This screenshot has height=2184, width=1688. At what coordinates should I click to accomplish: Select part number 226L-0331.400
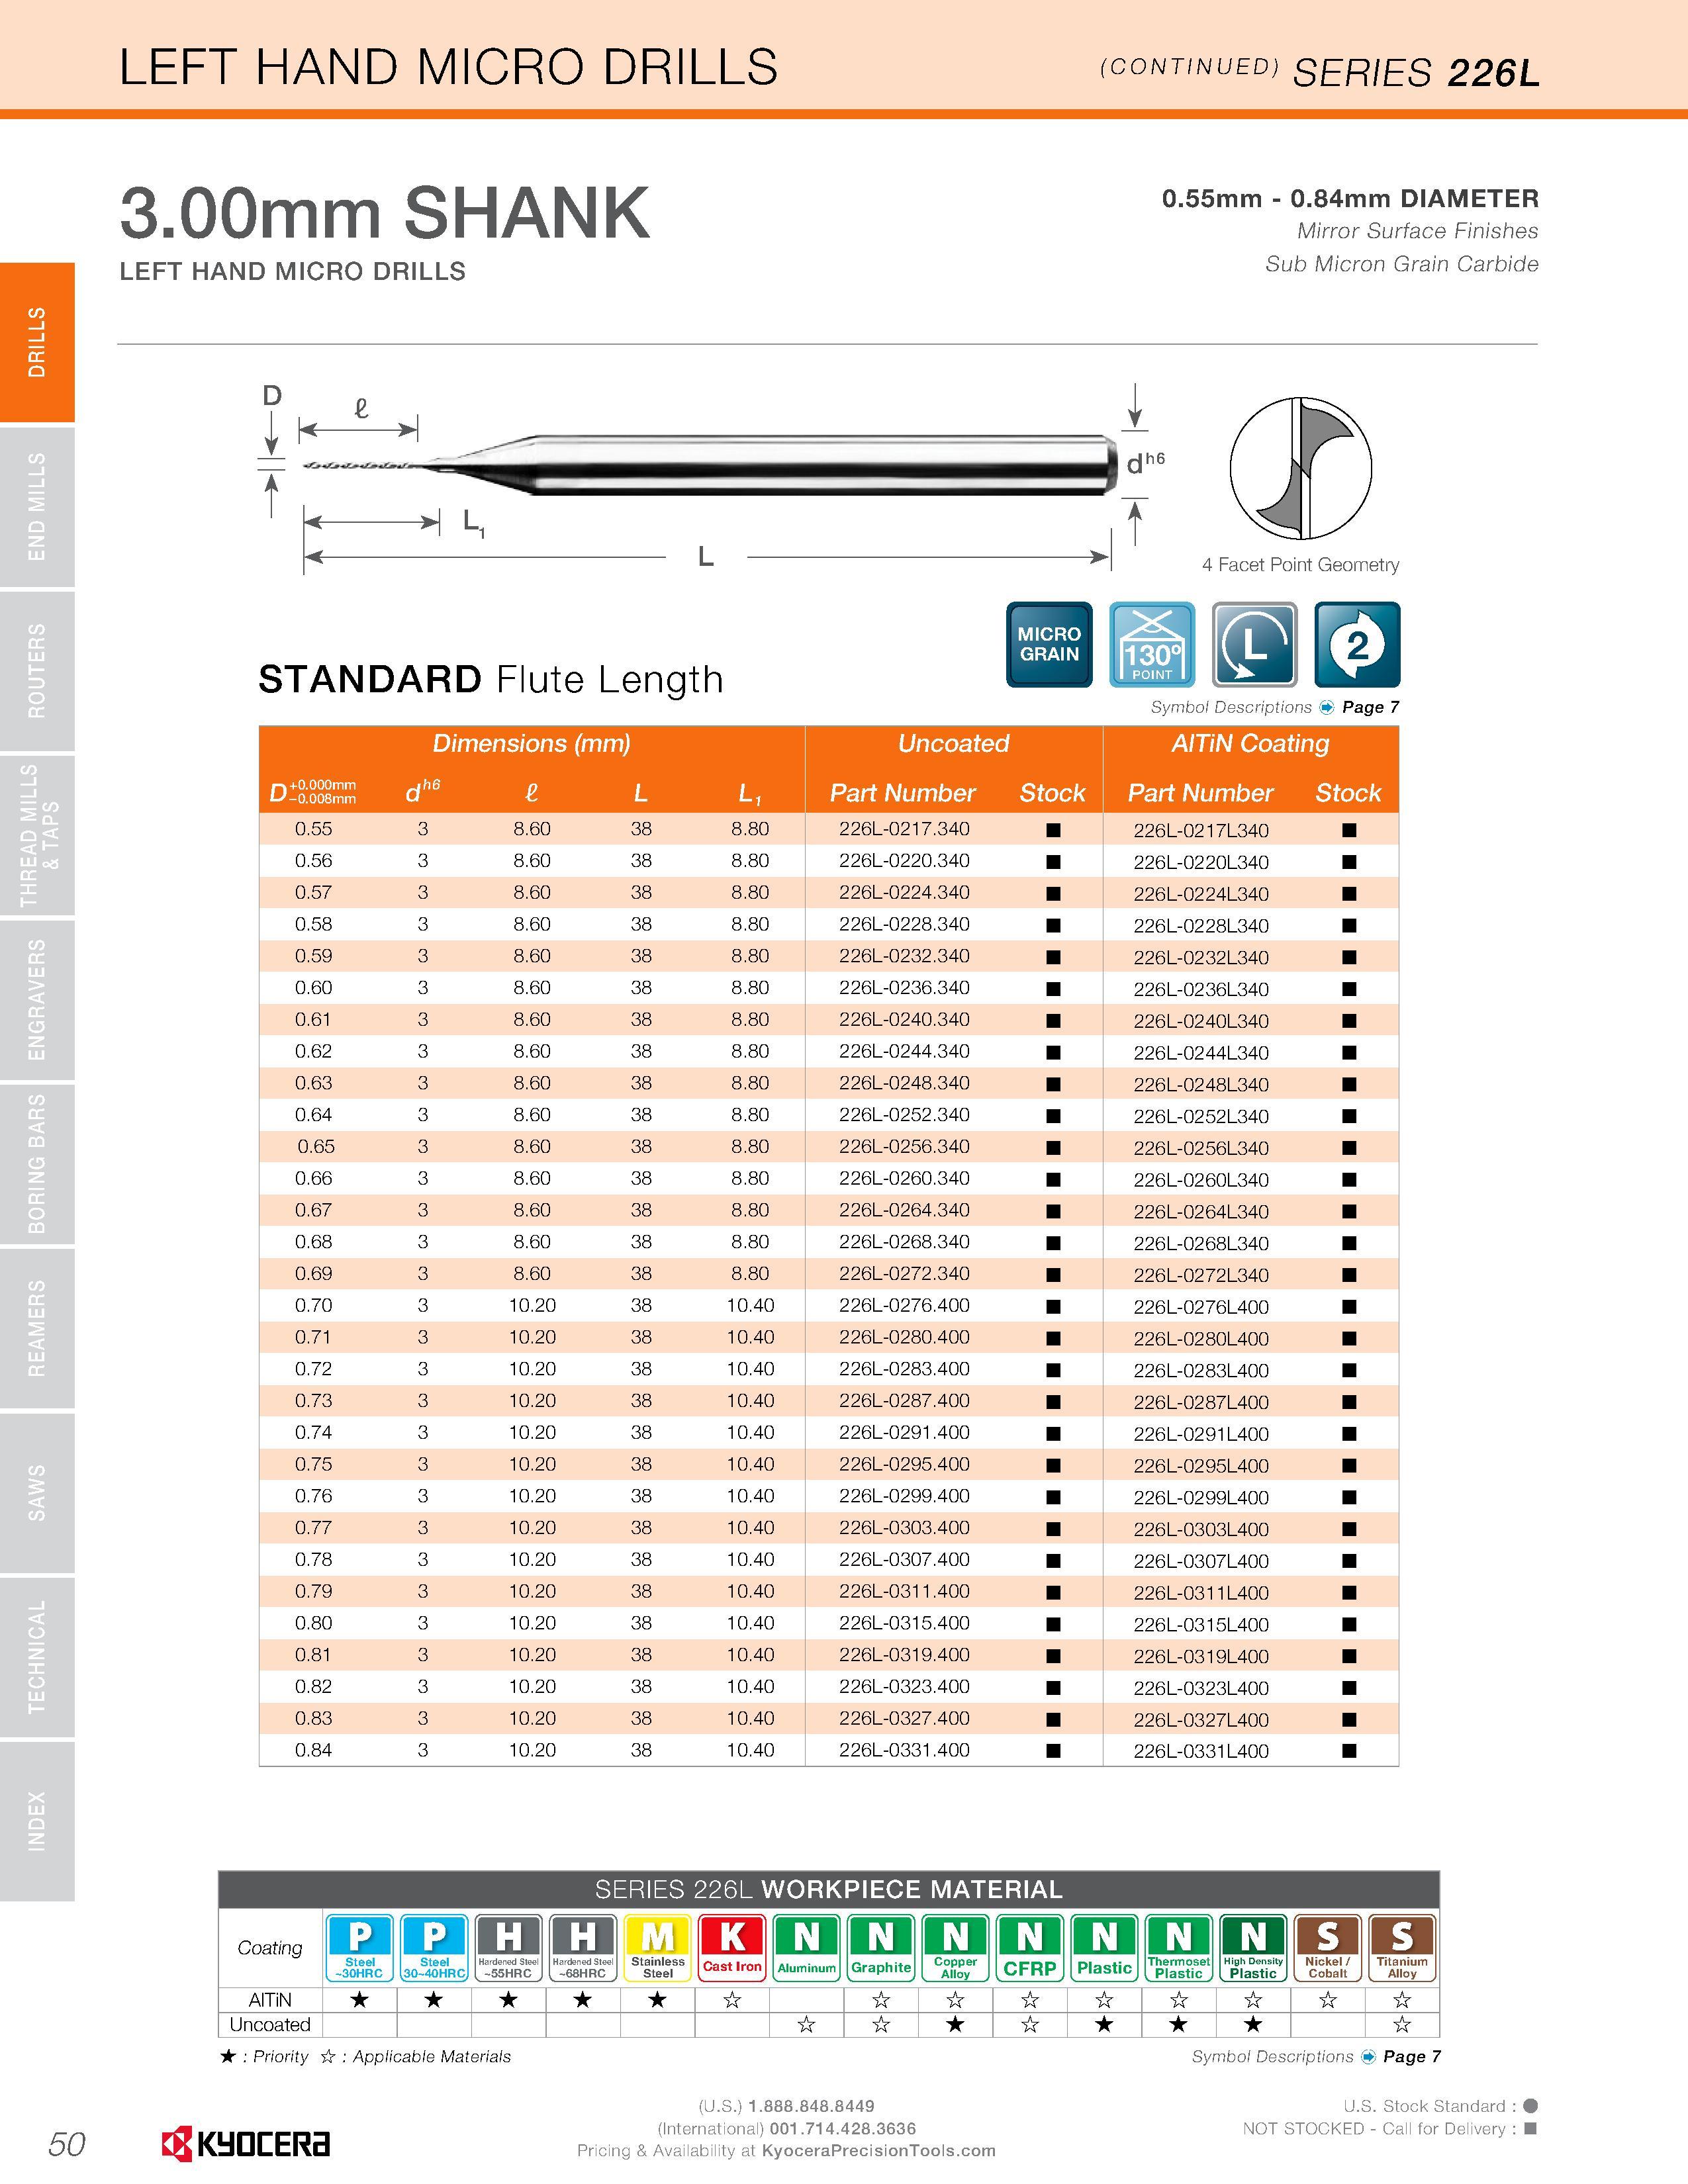(904, 1750)
